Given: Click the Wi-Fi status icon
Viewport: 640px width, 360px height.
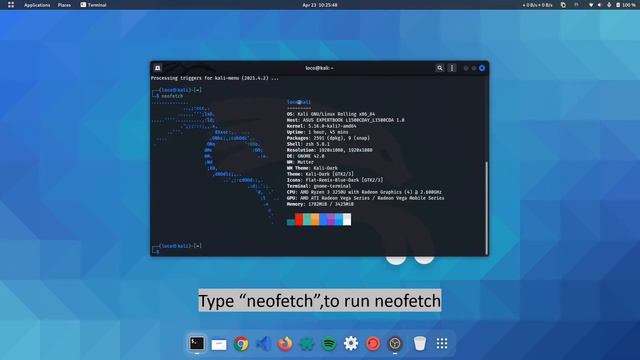Looking at the screenshot, I should (x=591, y=5).
